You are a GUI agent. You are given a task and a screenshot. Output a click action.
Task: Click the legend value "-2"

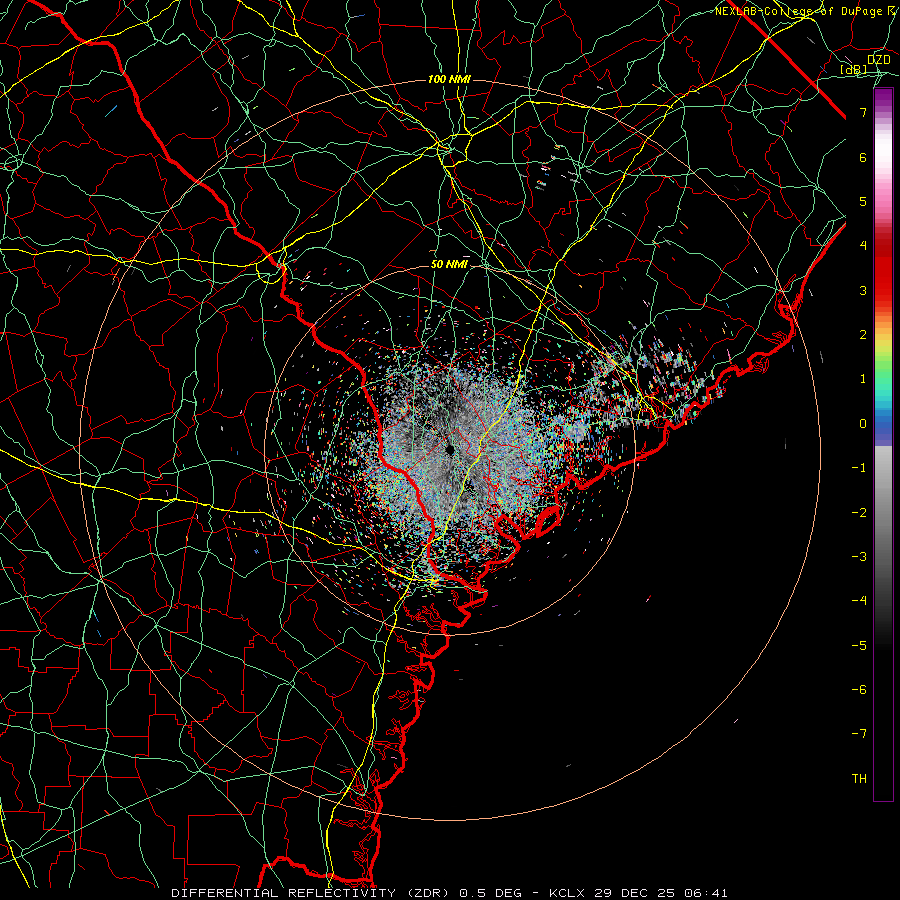(x=859, y=513)
